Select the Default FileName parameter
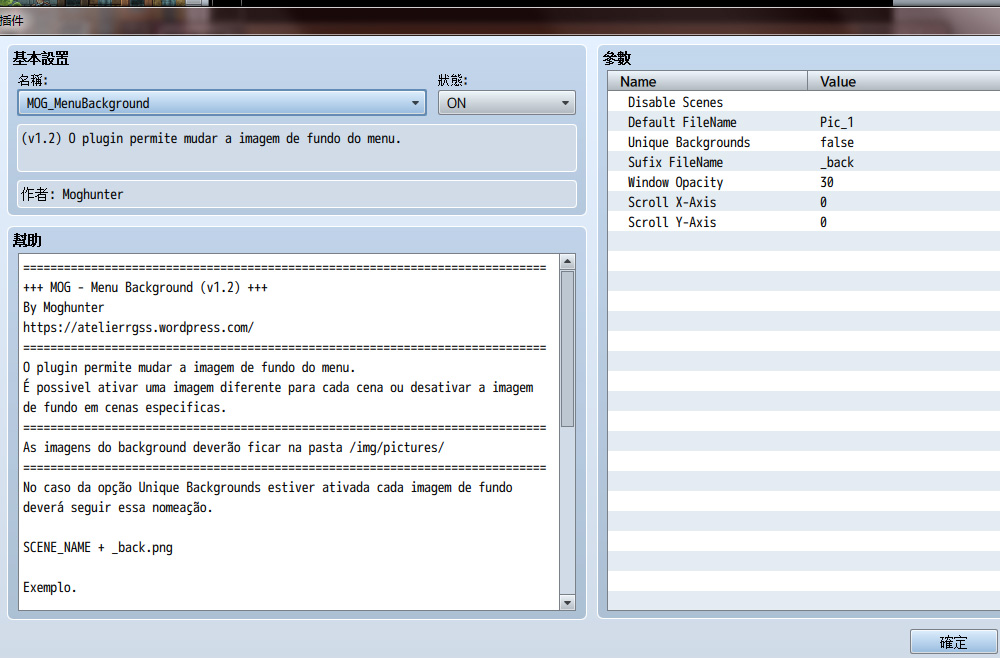This screenshot has height=658, width=1000. point(804,122)
